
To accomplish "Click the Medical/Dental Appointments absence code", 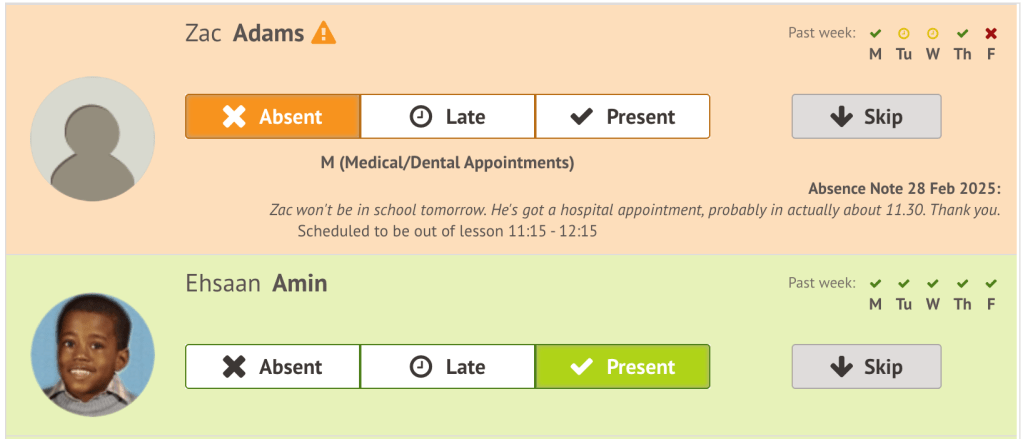I will tap(447, 162).
